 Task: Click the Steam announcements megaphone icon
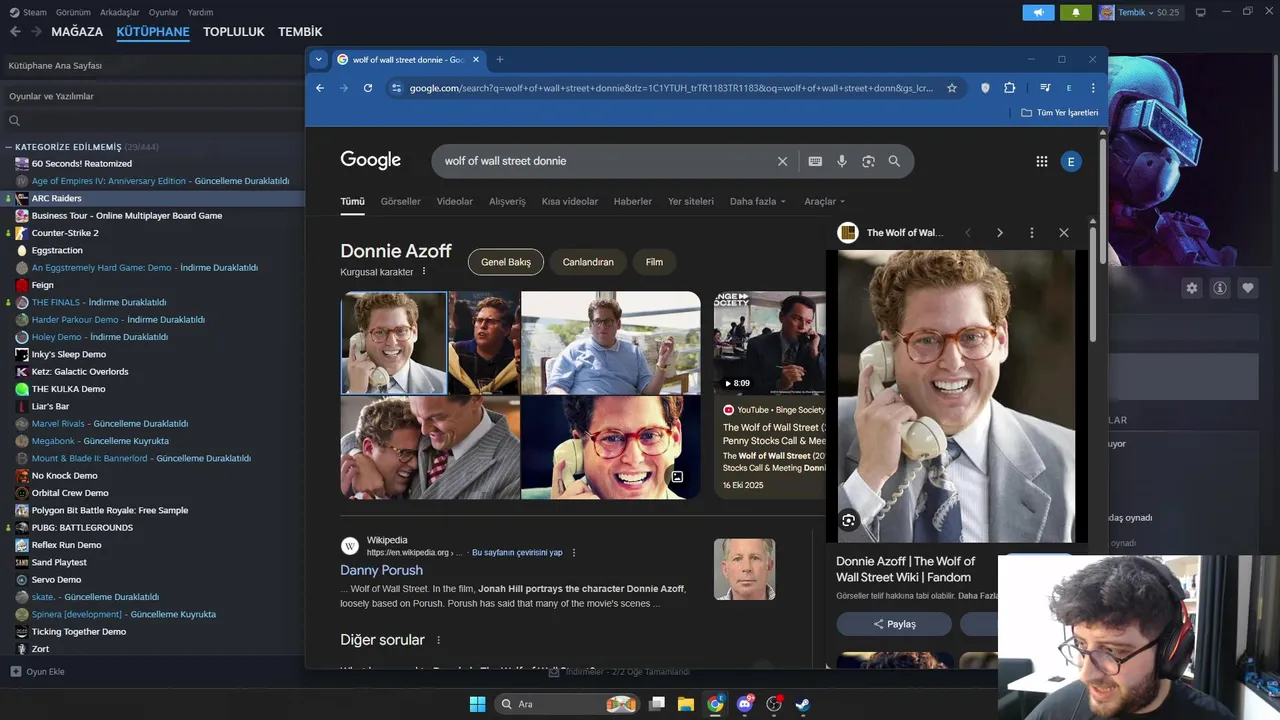click(1039, 12)
